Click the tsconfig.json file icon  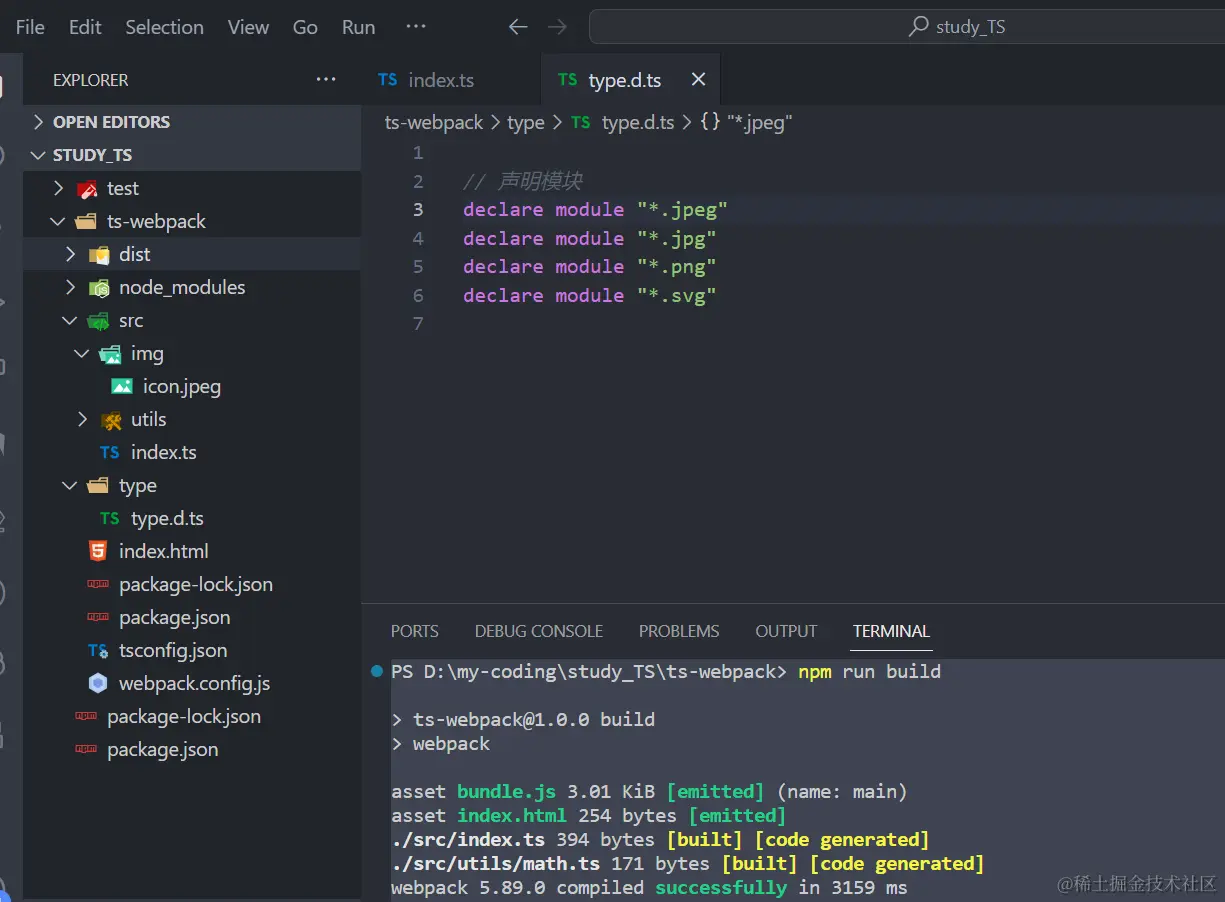(98, 651)
